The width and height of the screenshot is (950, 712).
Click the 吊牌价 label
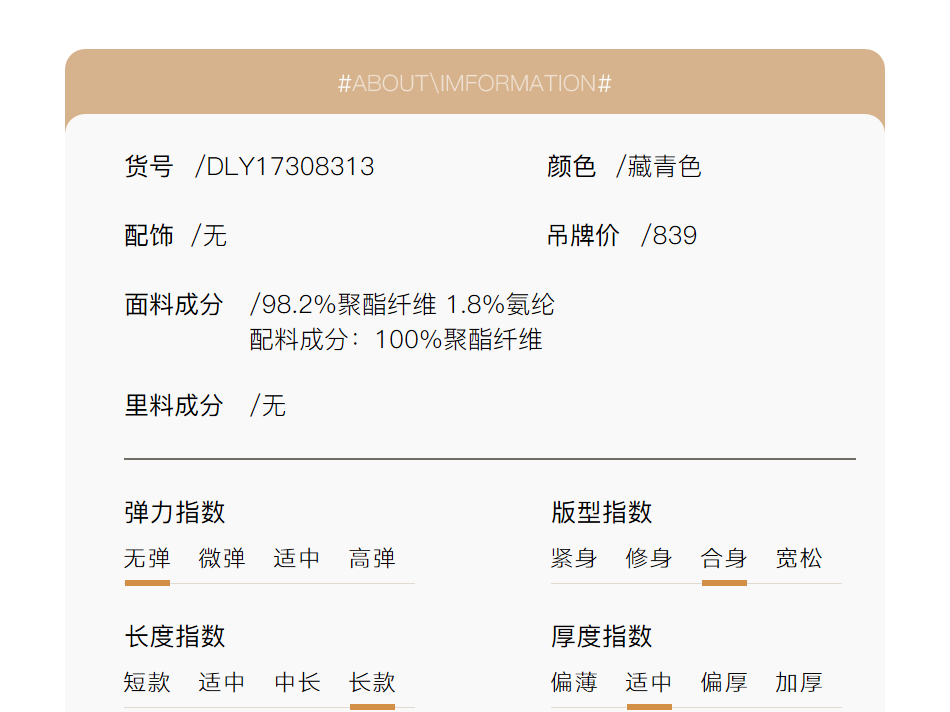pos(583,236)
